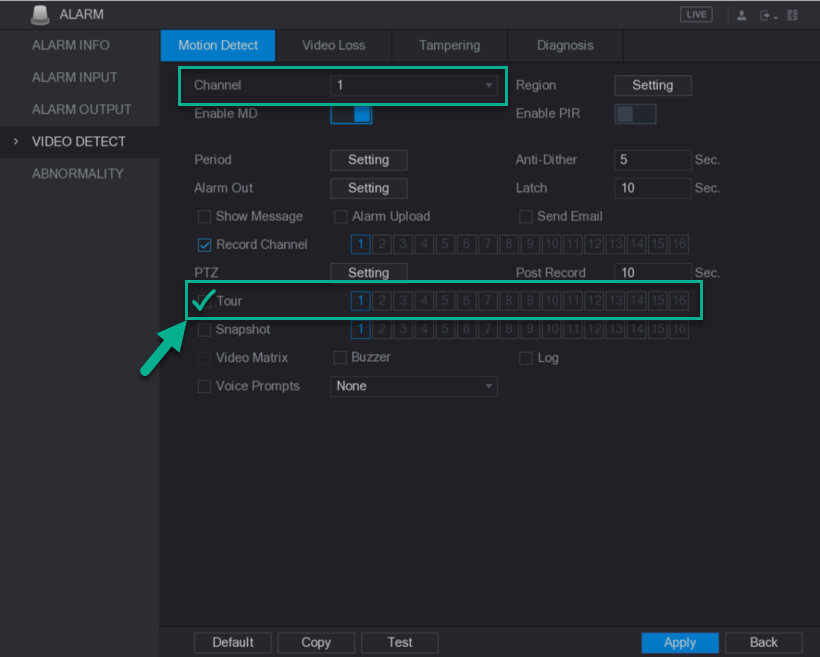The image size is (820, 657).
Task: Select Tour channel number 16 box
Action: click(679, 301)
